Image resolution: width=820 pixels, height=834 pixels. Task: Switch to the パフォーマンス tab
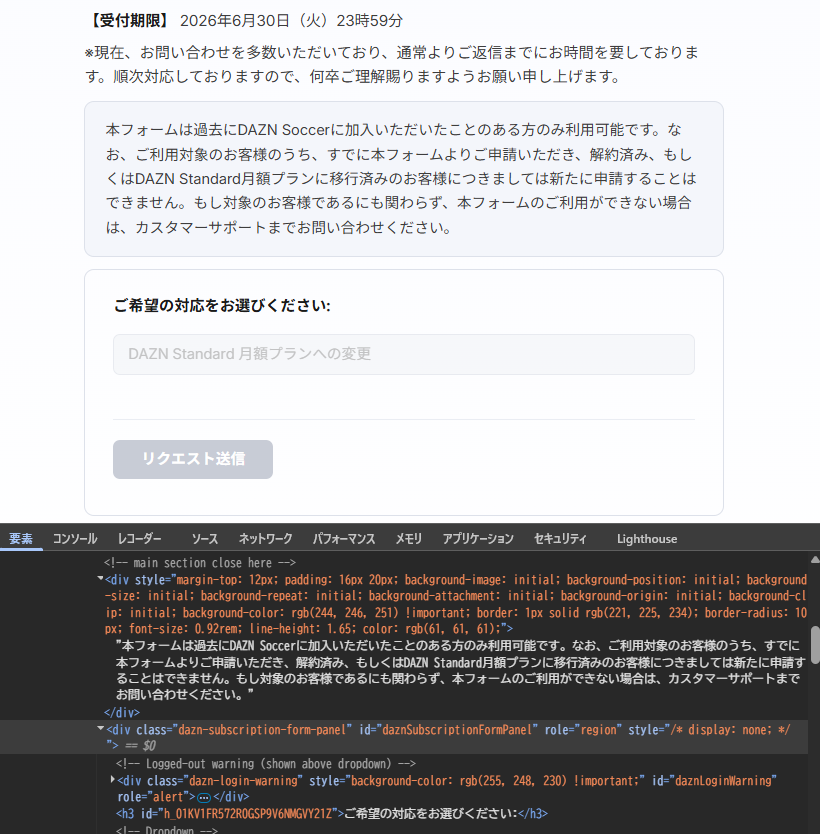pyautogui.click(x=344, y=539)
